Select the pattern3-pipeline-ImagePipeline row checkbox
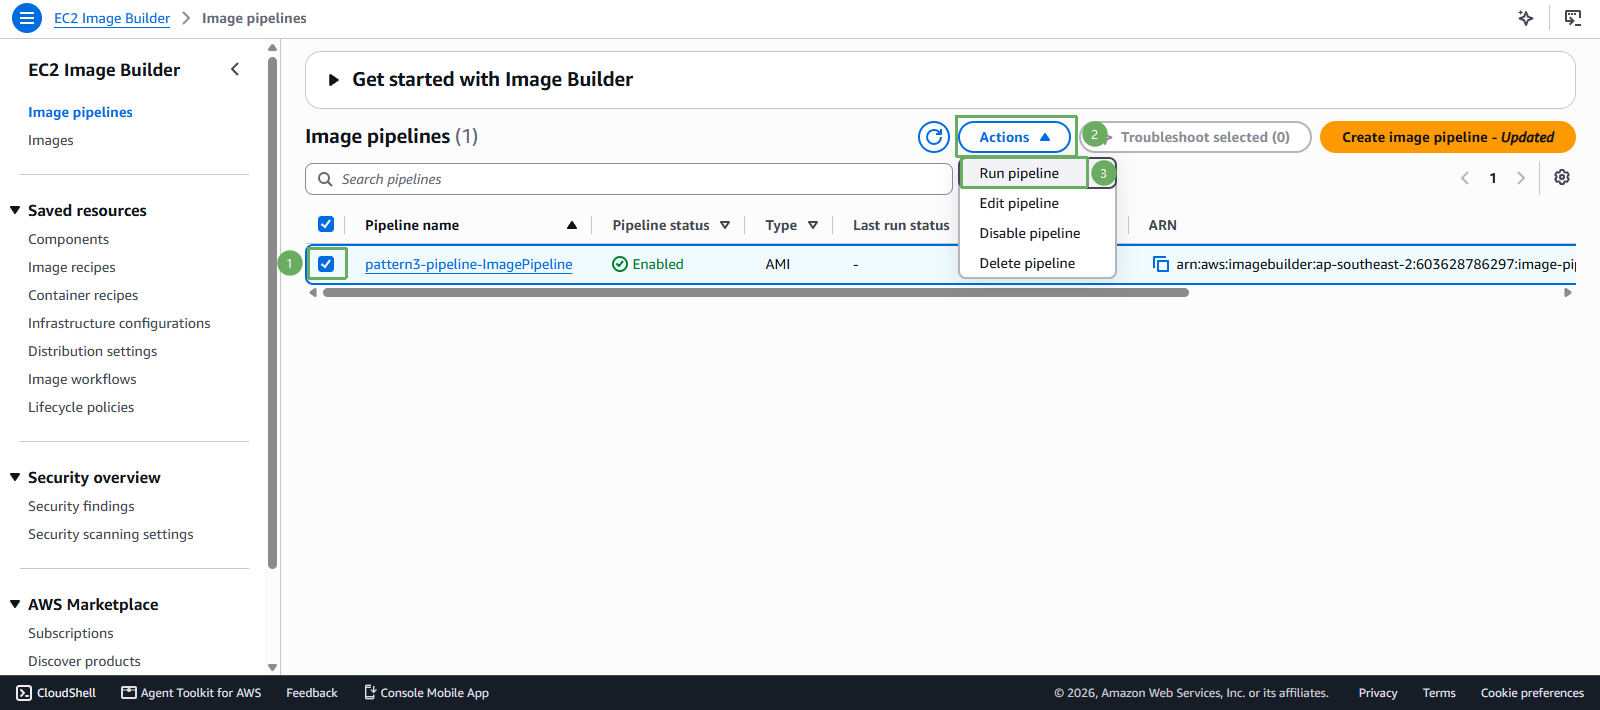The image size is (1600, 710). point(326,264)
